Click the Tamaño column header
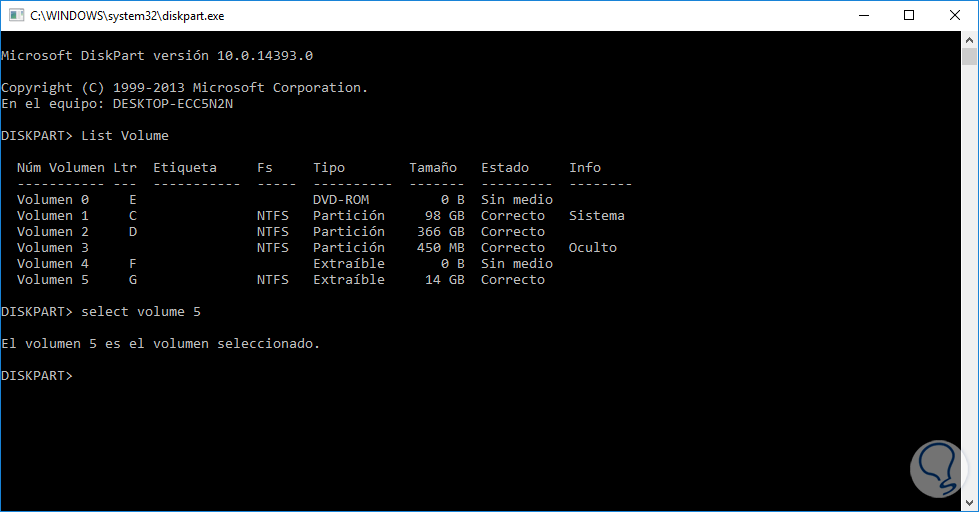The width and height of the screenshot is (979, 512). pos(433,168)
